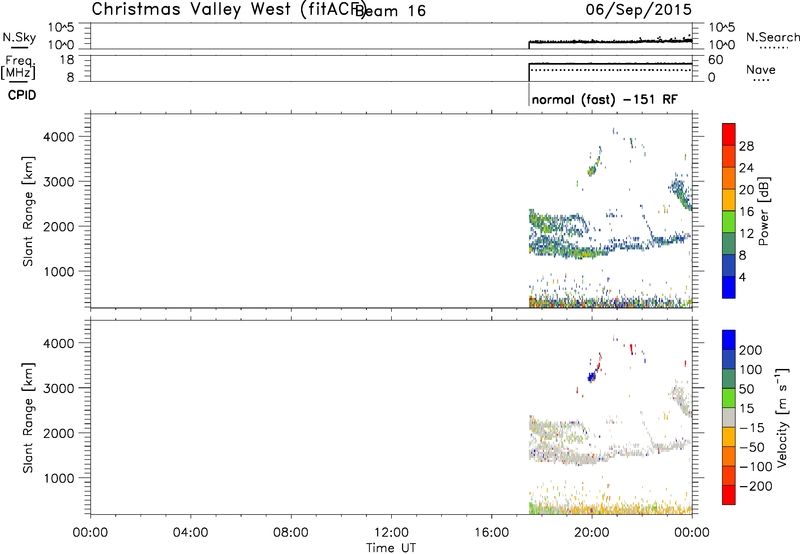Image resolution: width=800 pixels, height=554 pixels.
Task: Click the blue velocity echo near 3200 km
Action: coord(591,377)
